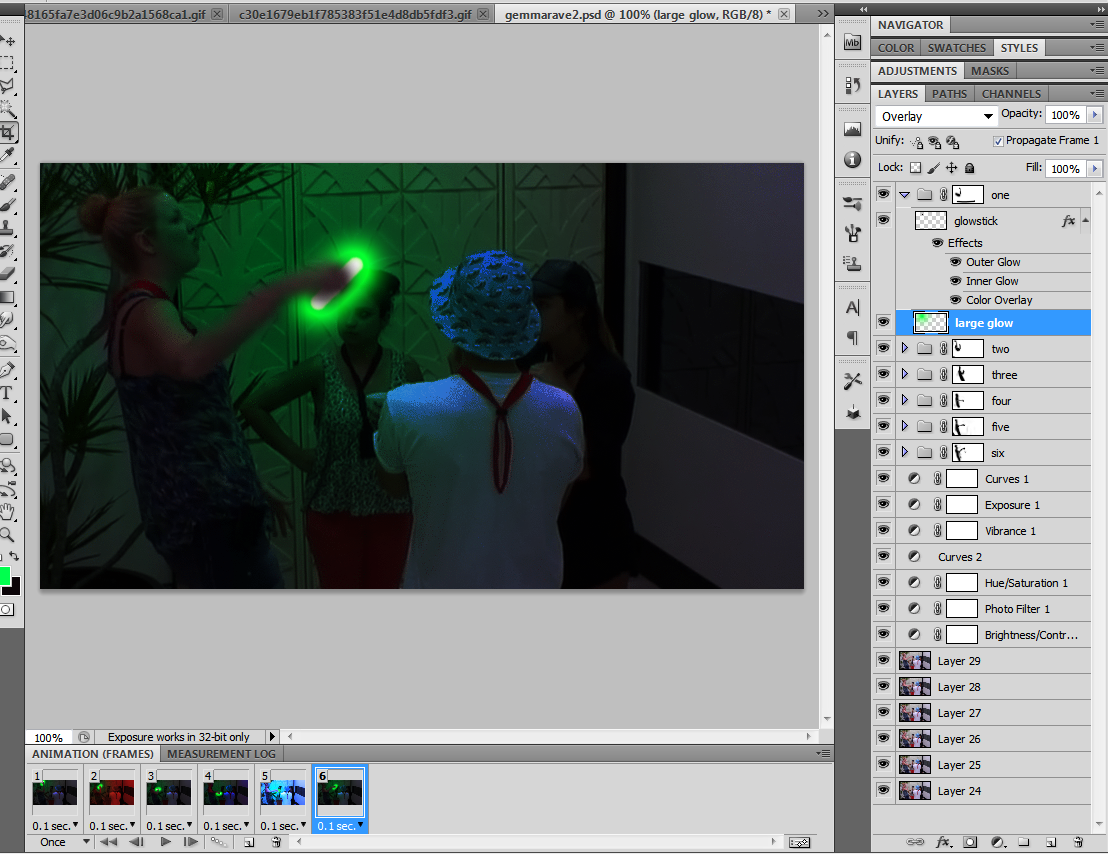Screen dimensions: 1108x854
Task: Click the lock all icon in Layers
Action: 970,168
